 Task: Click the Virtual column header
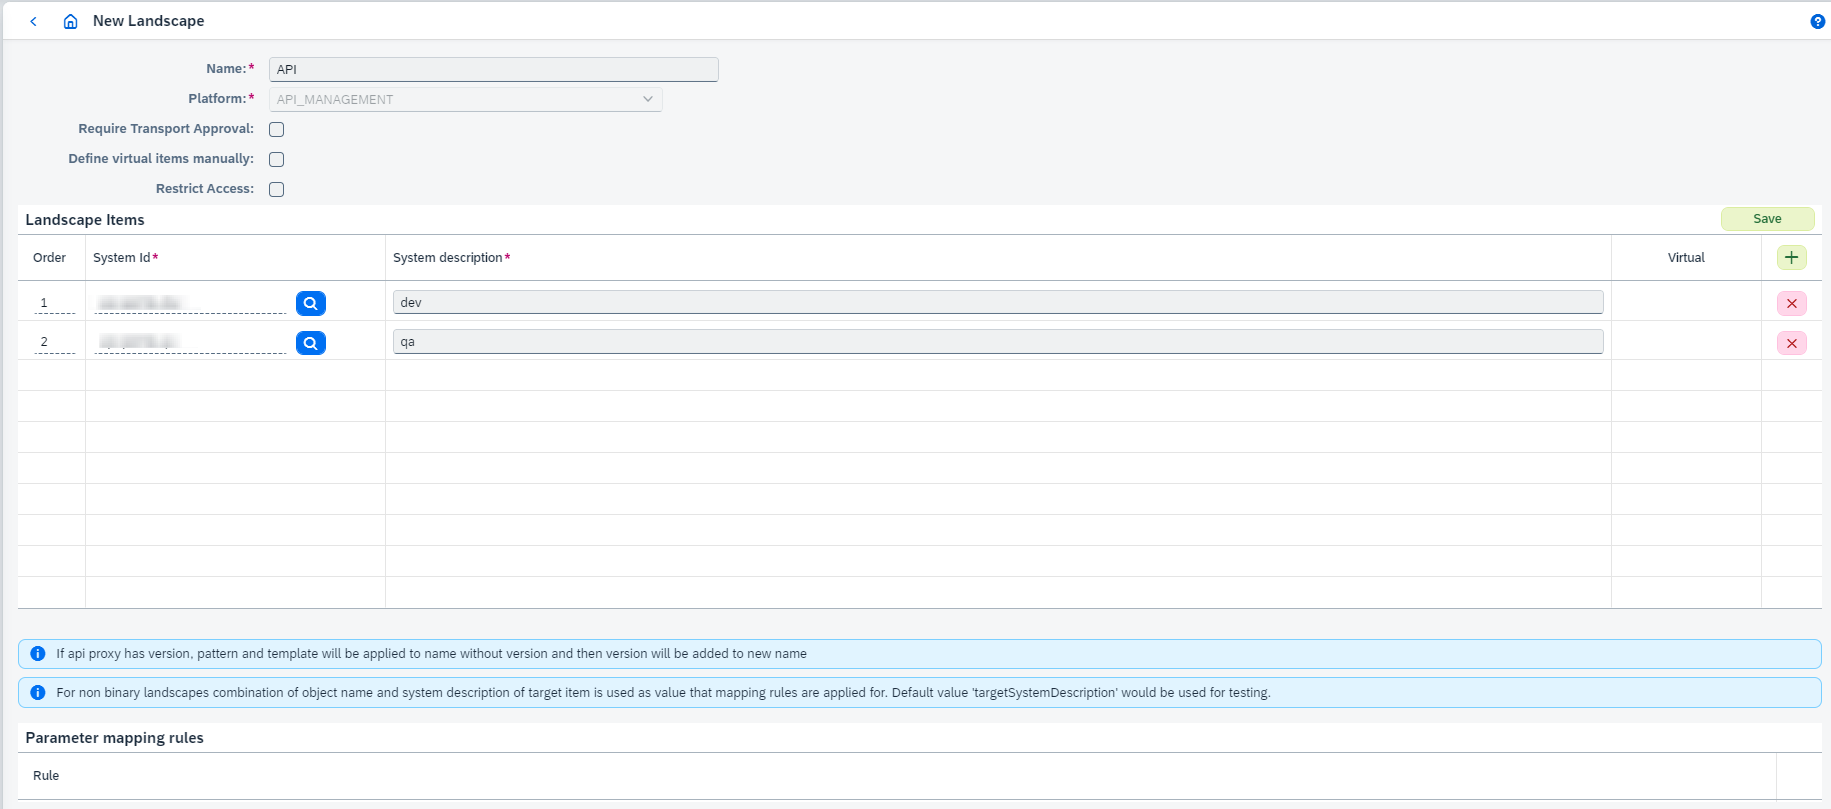click(x=1686, y=258)
